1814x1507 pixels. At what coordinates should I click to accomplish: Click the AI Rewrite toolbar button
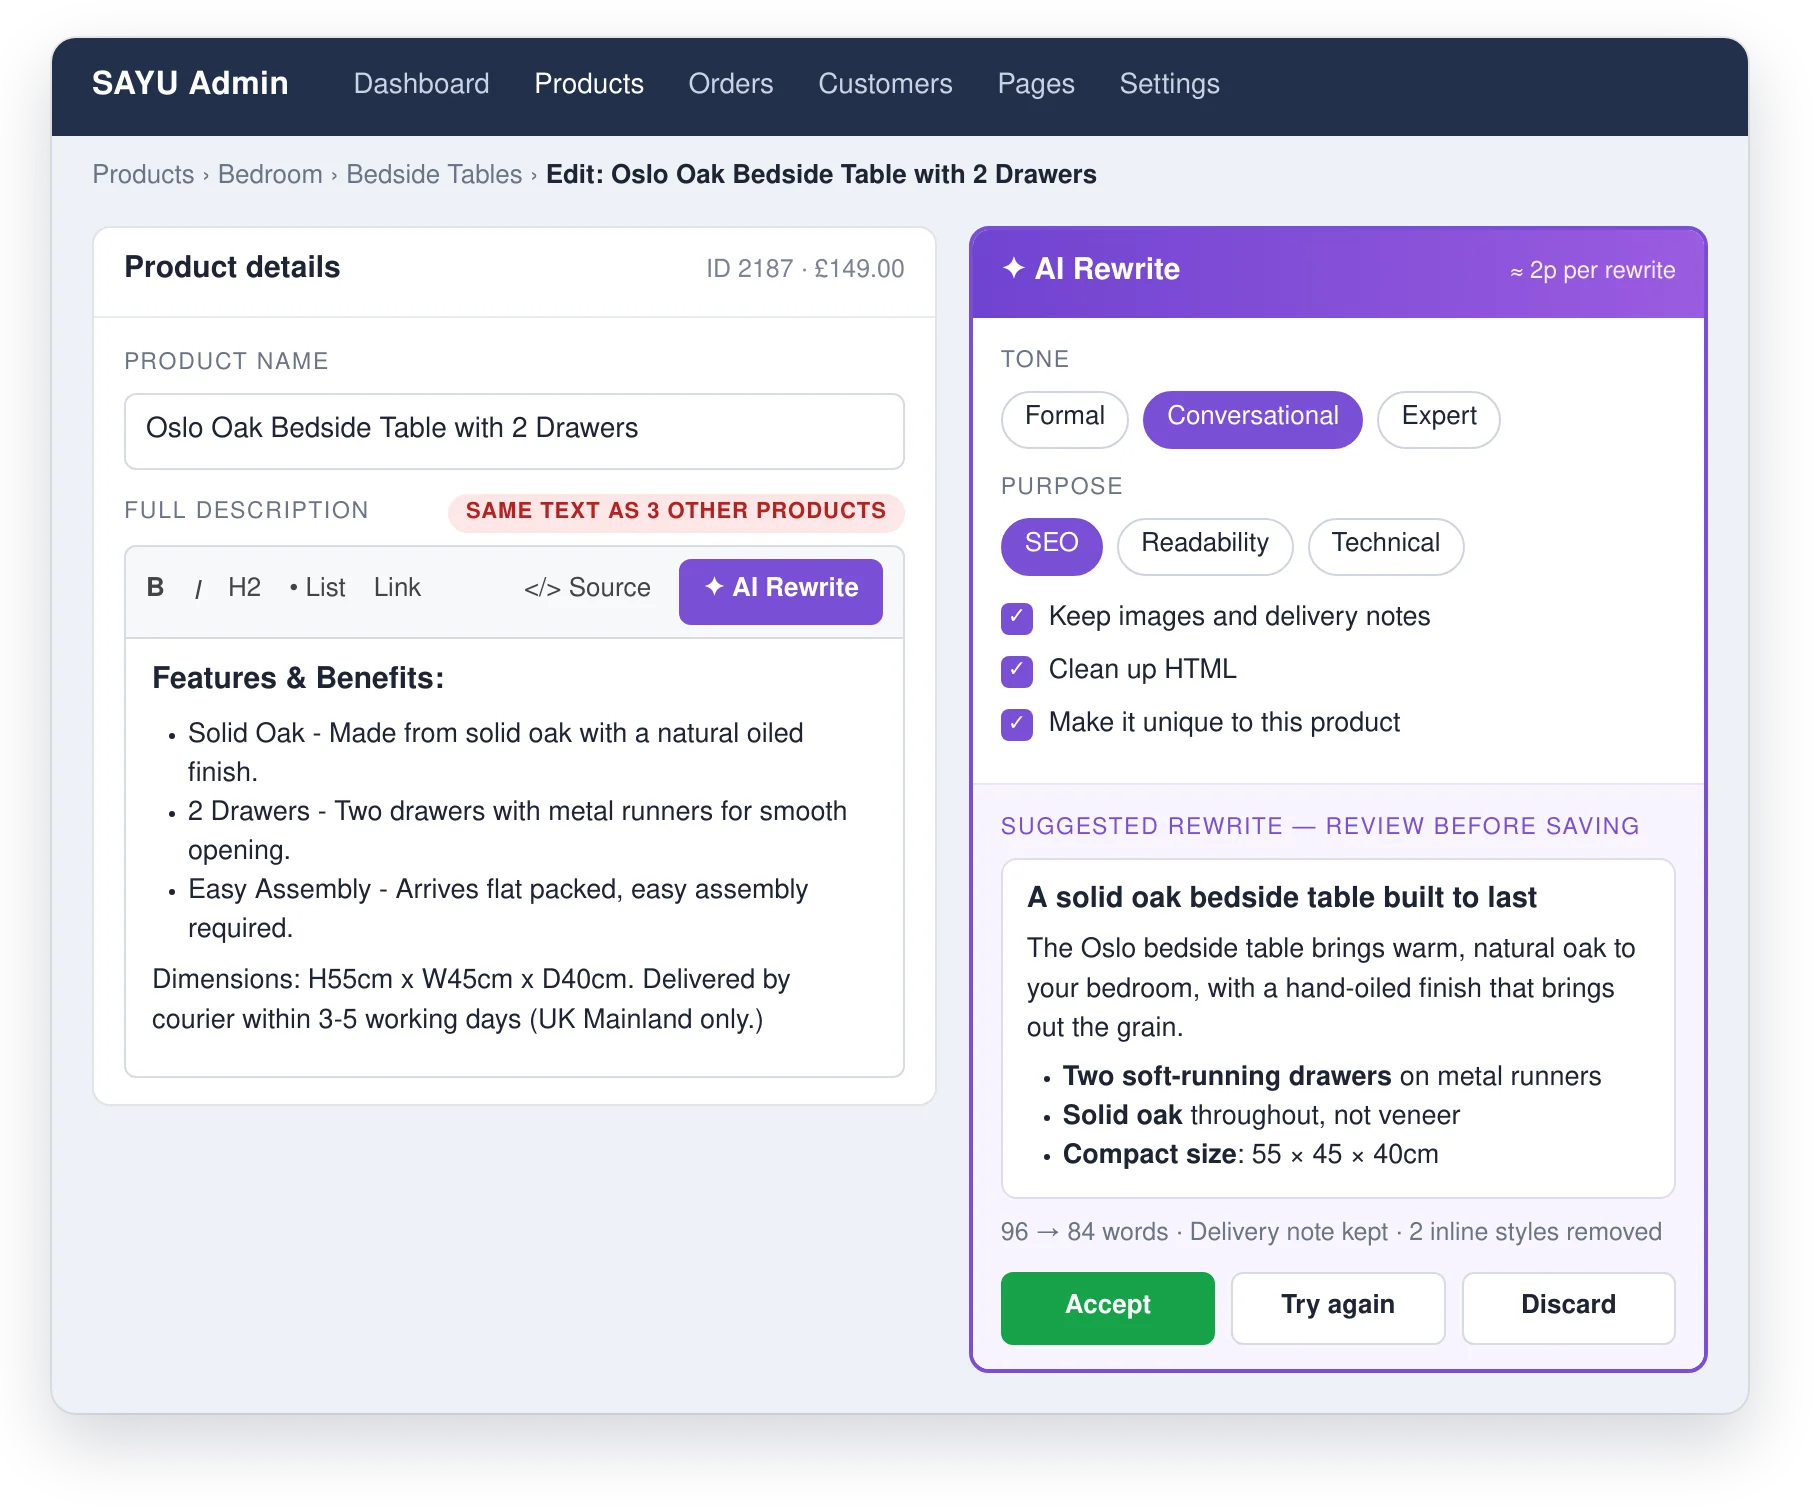(x=781, y=592)
